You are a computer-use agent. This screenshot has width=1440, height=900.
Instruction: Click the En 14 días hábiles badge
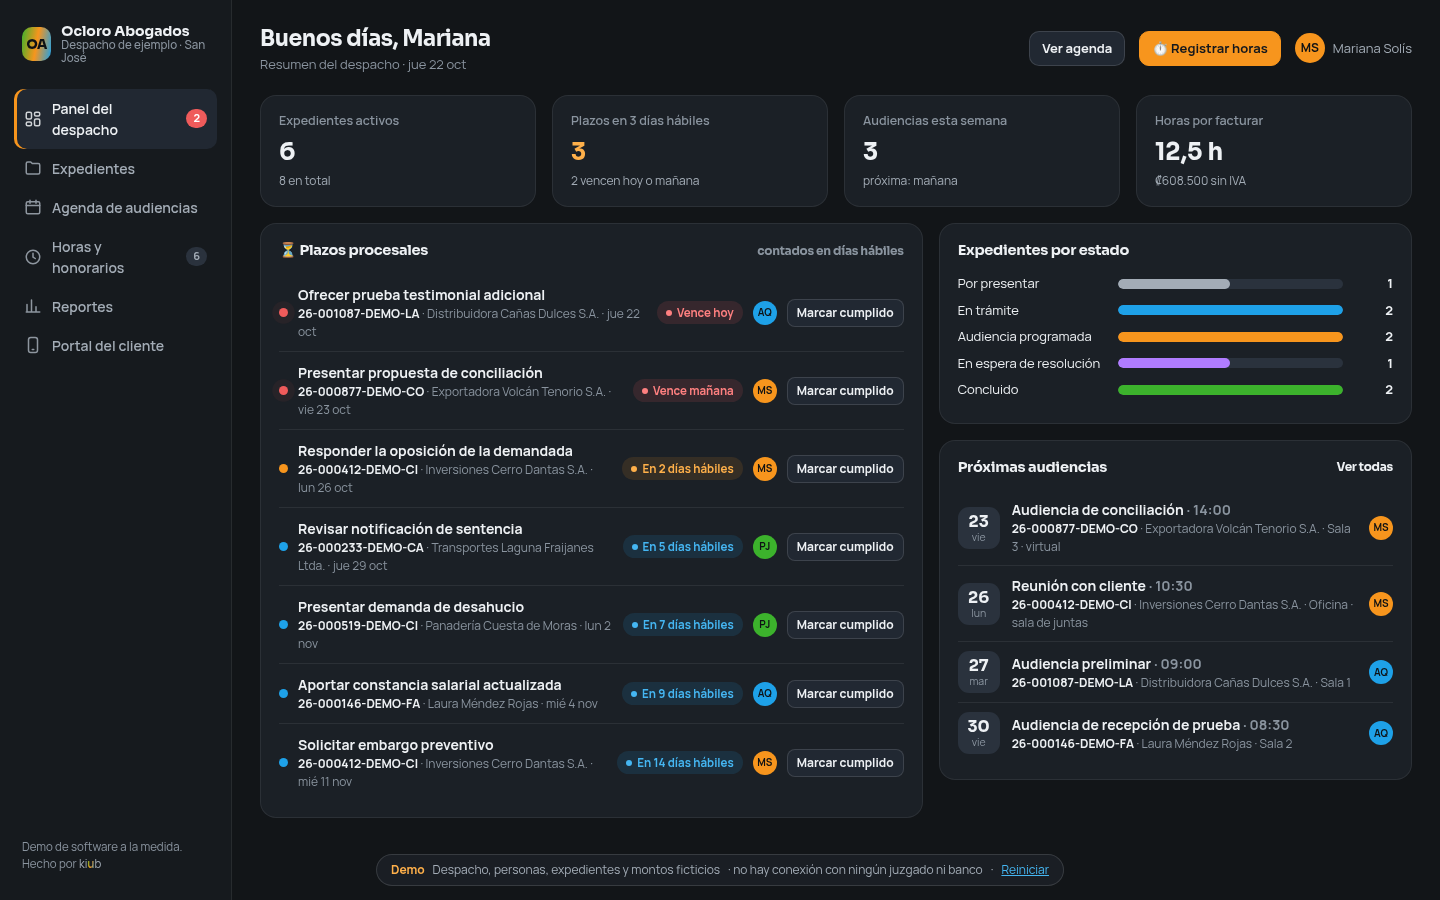pos(680,763)
